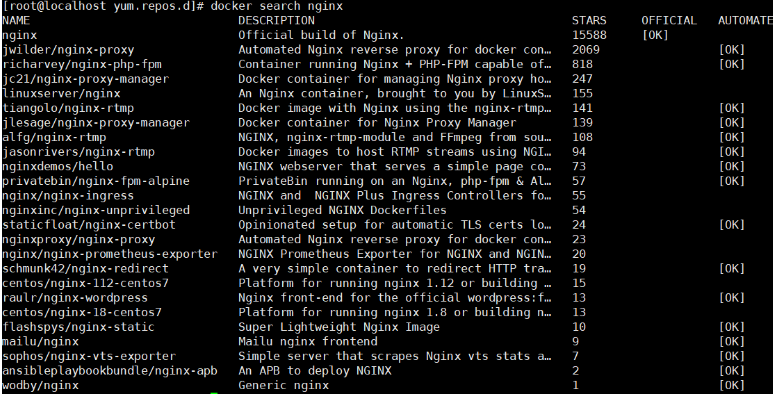Image resolution: width=773 pixels, height=395 pixels.
Task: Click the 'docker search nginx' command text
Action: tap(276, 6)
